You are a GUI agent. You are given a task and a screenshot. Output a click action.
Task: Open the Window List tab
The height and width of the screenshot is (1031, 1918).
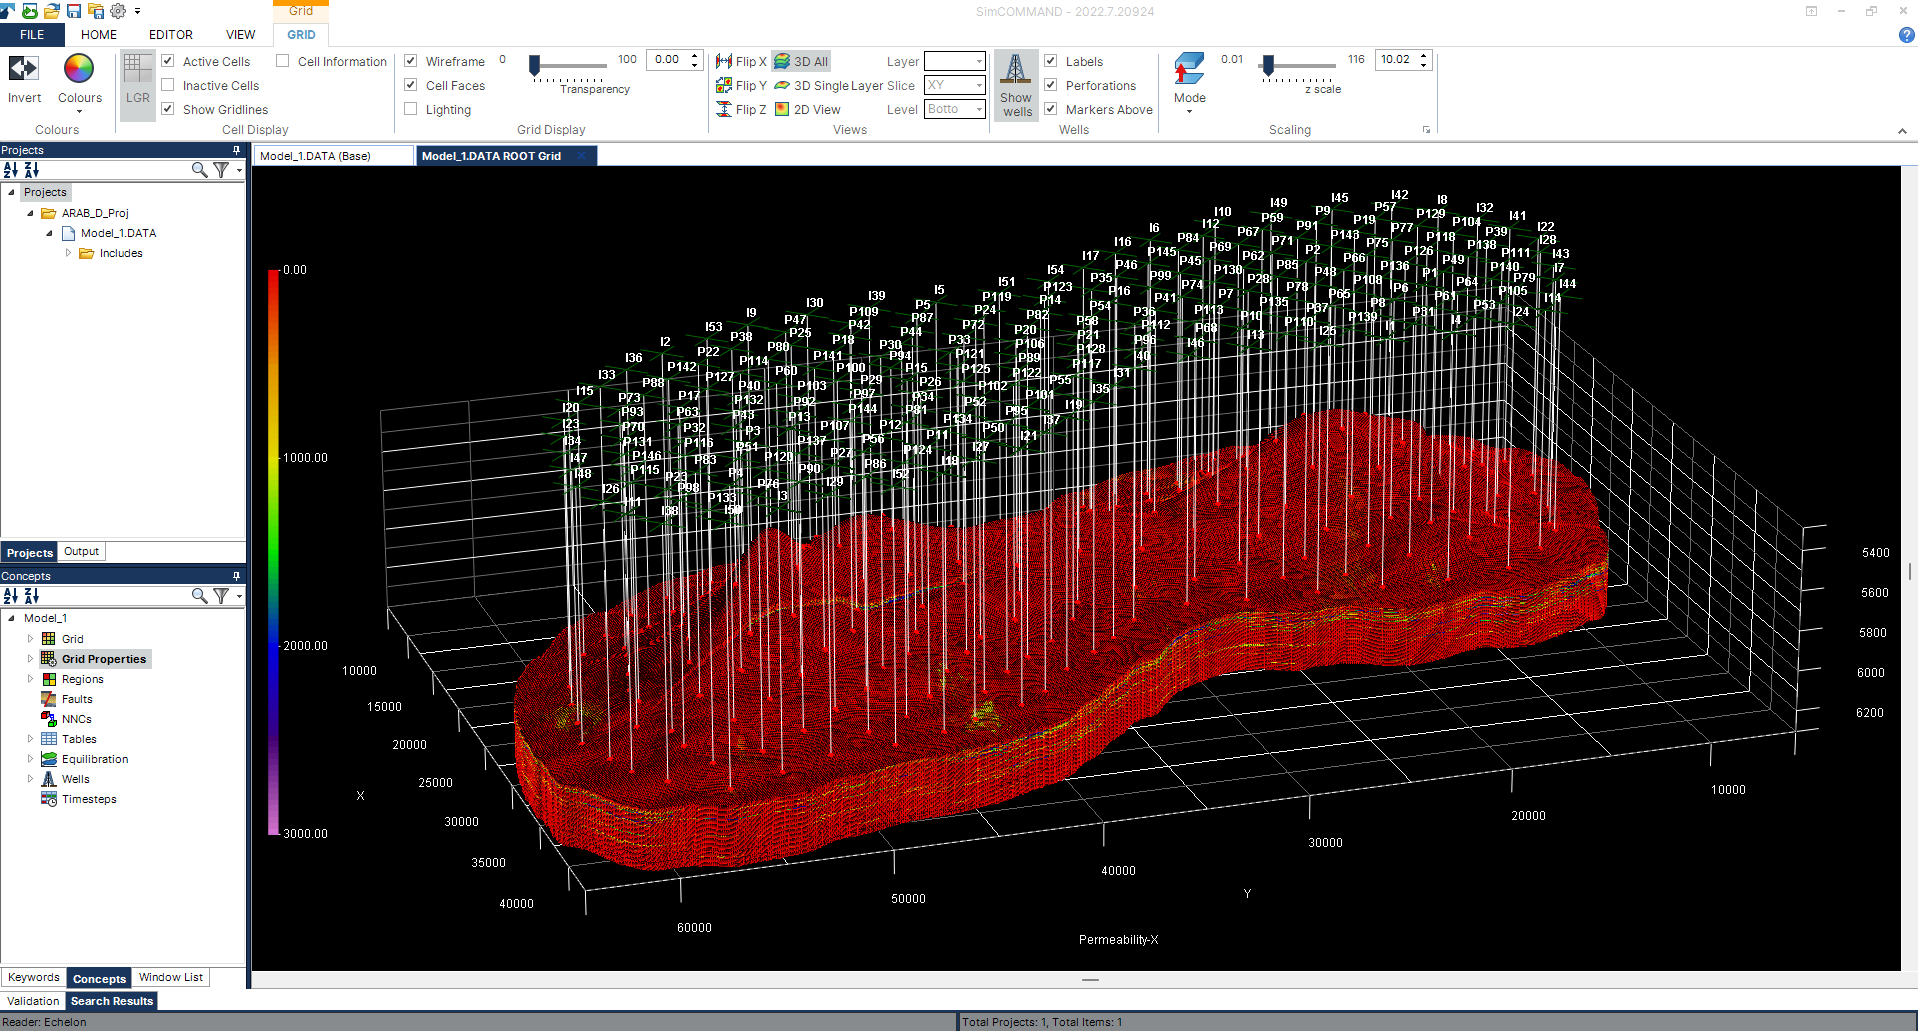point(170,978)
